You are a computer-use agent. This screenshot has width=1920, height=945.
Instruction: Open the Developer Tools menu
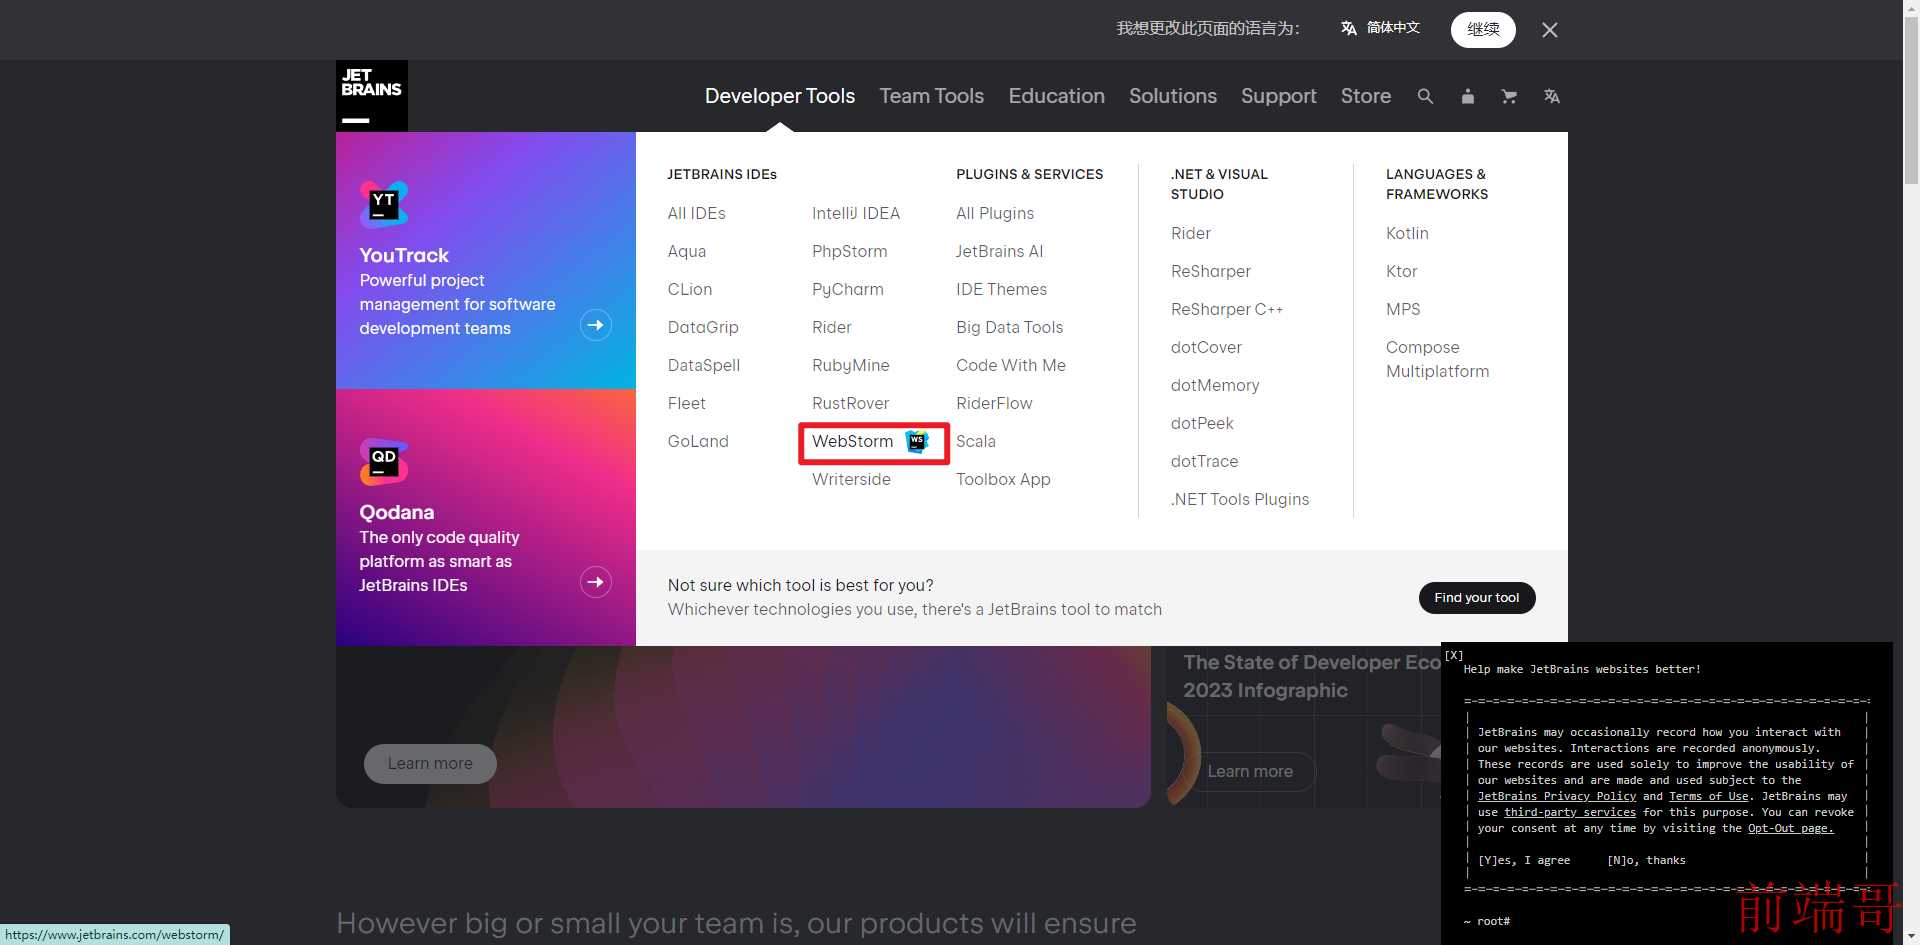[x=780, y=96]
